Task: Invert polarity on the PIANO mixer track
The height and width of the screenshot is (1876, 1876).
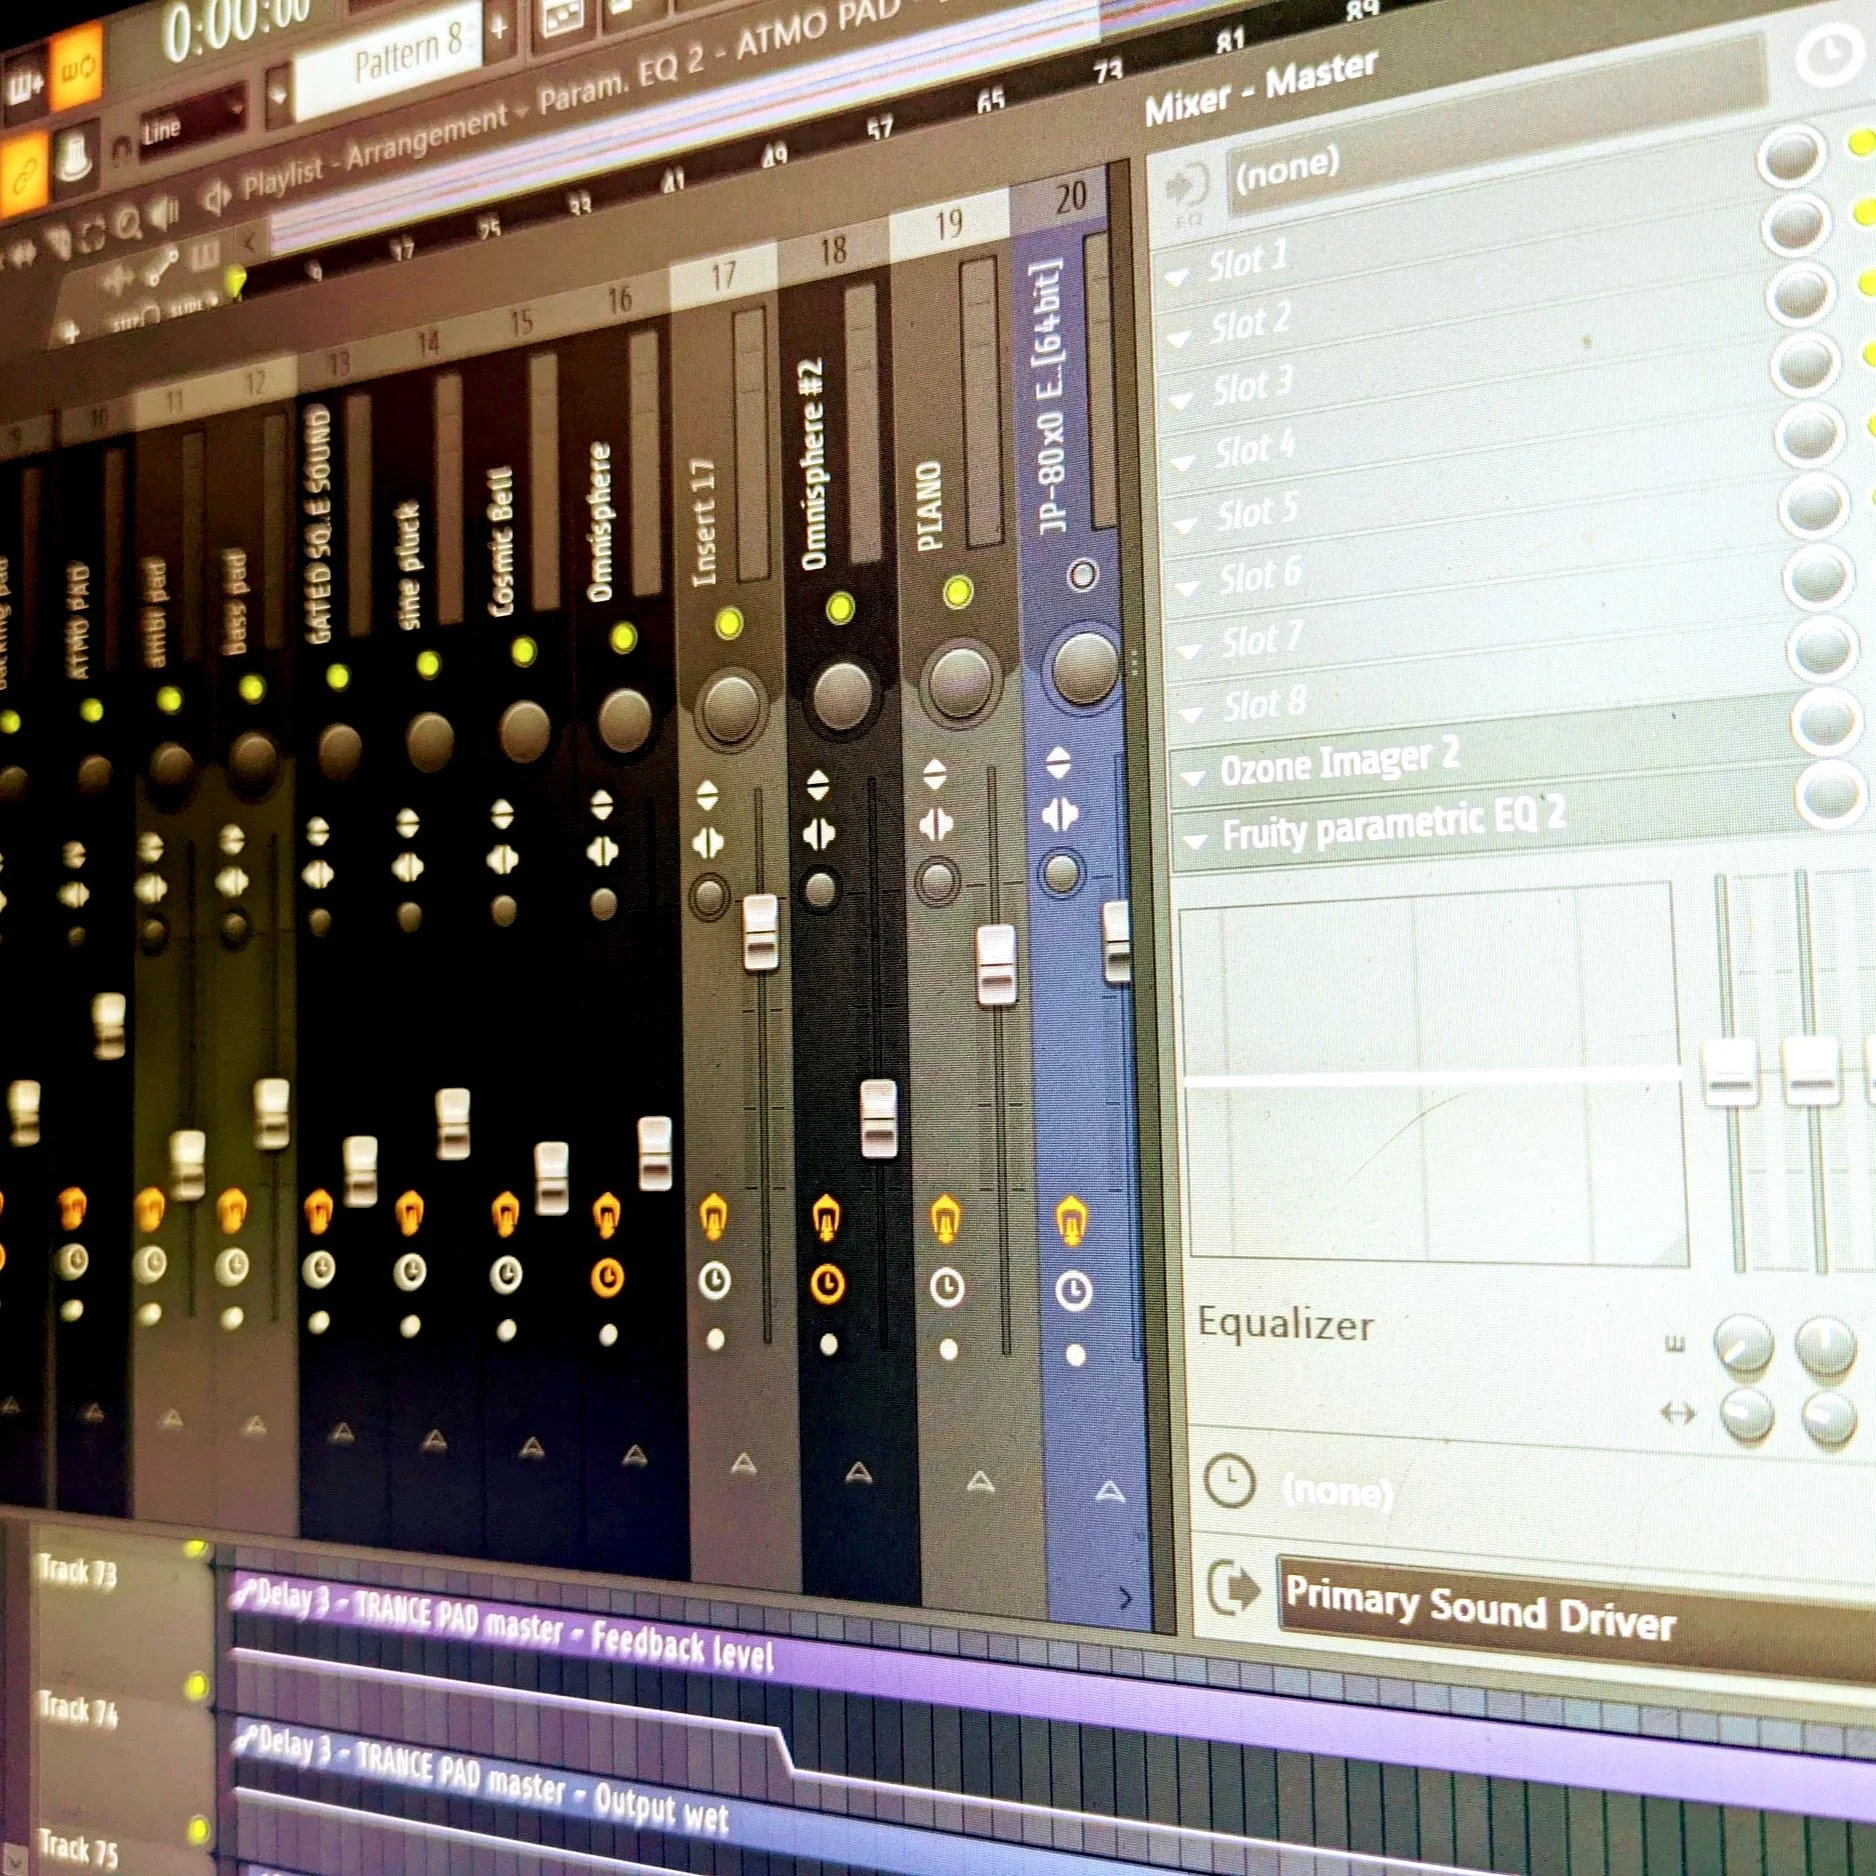Action: tap(935, 773)
